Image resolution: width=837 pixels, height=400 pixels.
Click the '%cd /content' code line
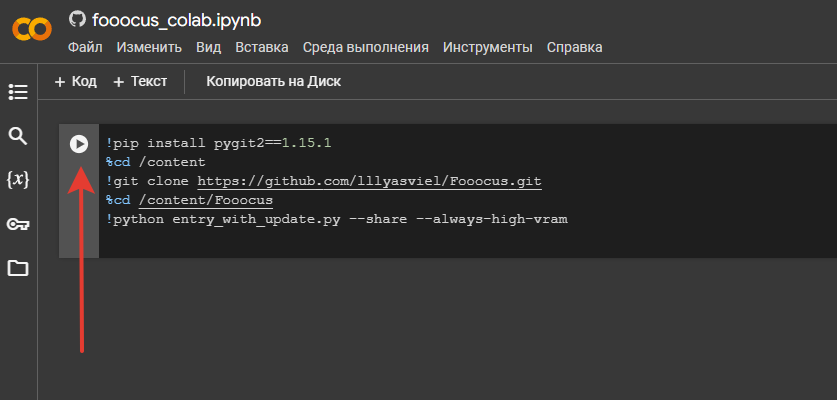tap(155, 162)
